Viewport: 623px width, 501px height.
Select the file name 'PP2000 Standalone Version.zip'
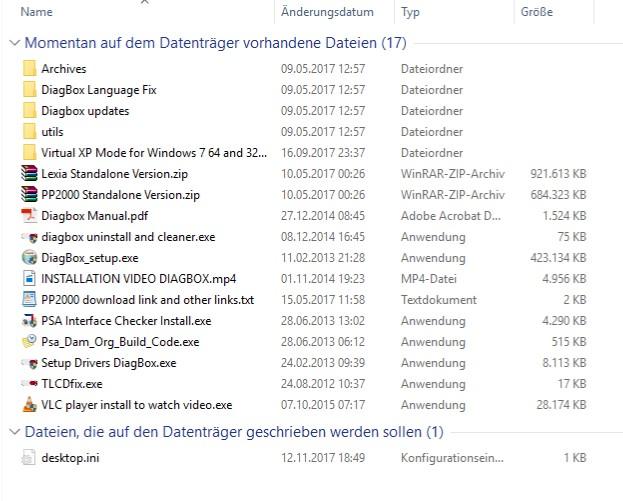point(120,195)
